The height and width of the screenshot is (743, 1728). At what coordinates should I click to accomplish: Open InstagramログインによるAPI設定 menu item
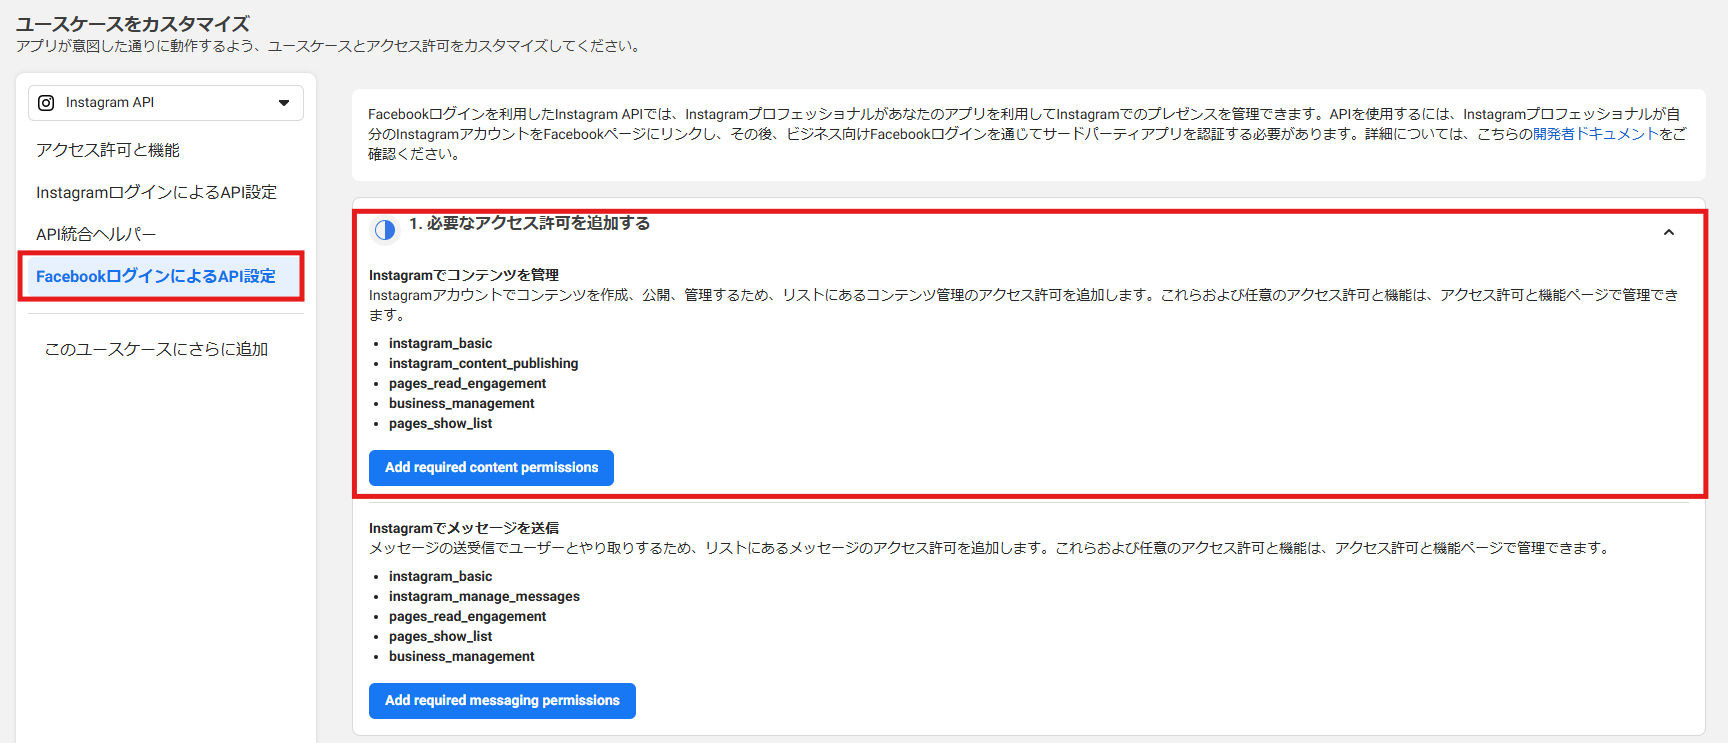pyautogui.click(x=157, y=192)
